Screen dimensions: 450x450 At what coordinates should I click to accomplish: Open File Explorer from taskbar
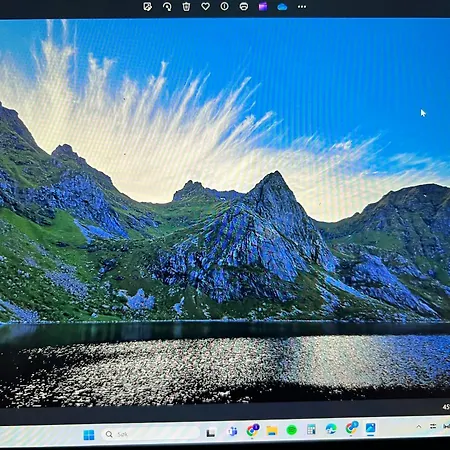[x=272, y=430]
